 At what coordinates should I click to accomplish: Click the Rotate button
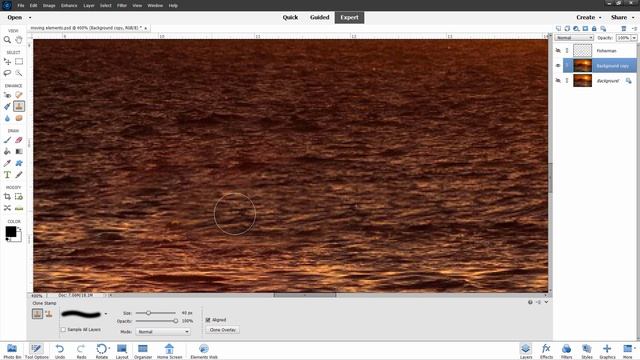tap(102, 351)
